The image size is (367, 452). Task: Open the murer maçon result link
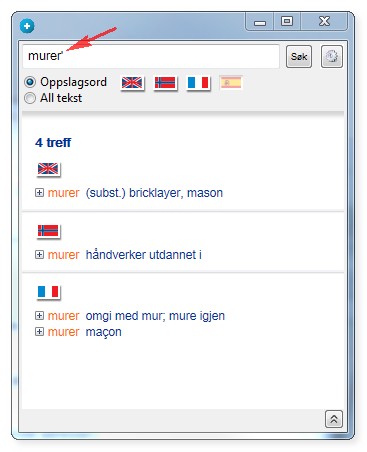[63, 332]
